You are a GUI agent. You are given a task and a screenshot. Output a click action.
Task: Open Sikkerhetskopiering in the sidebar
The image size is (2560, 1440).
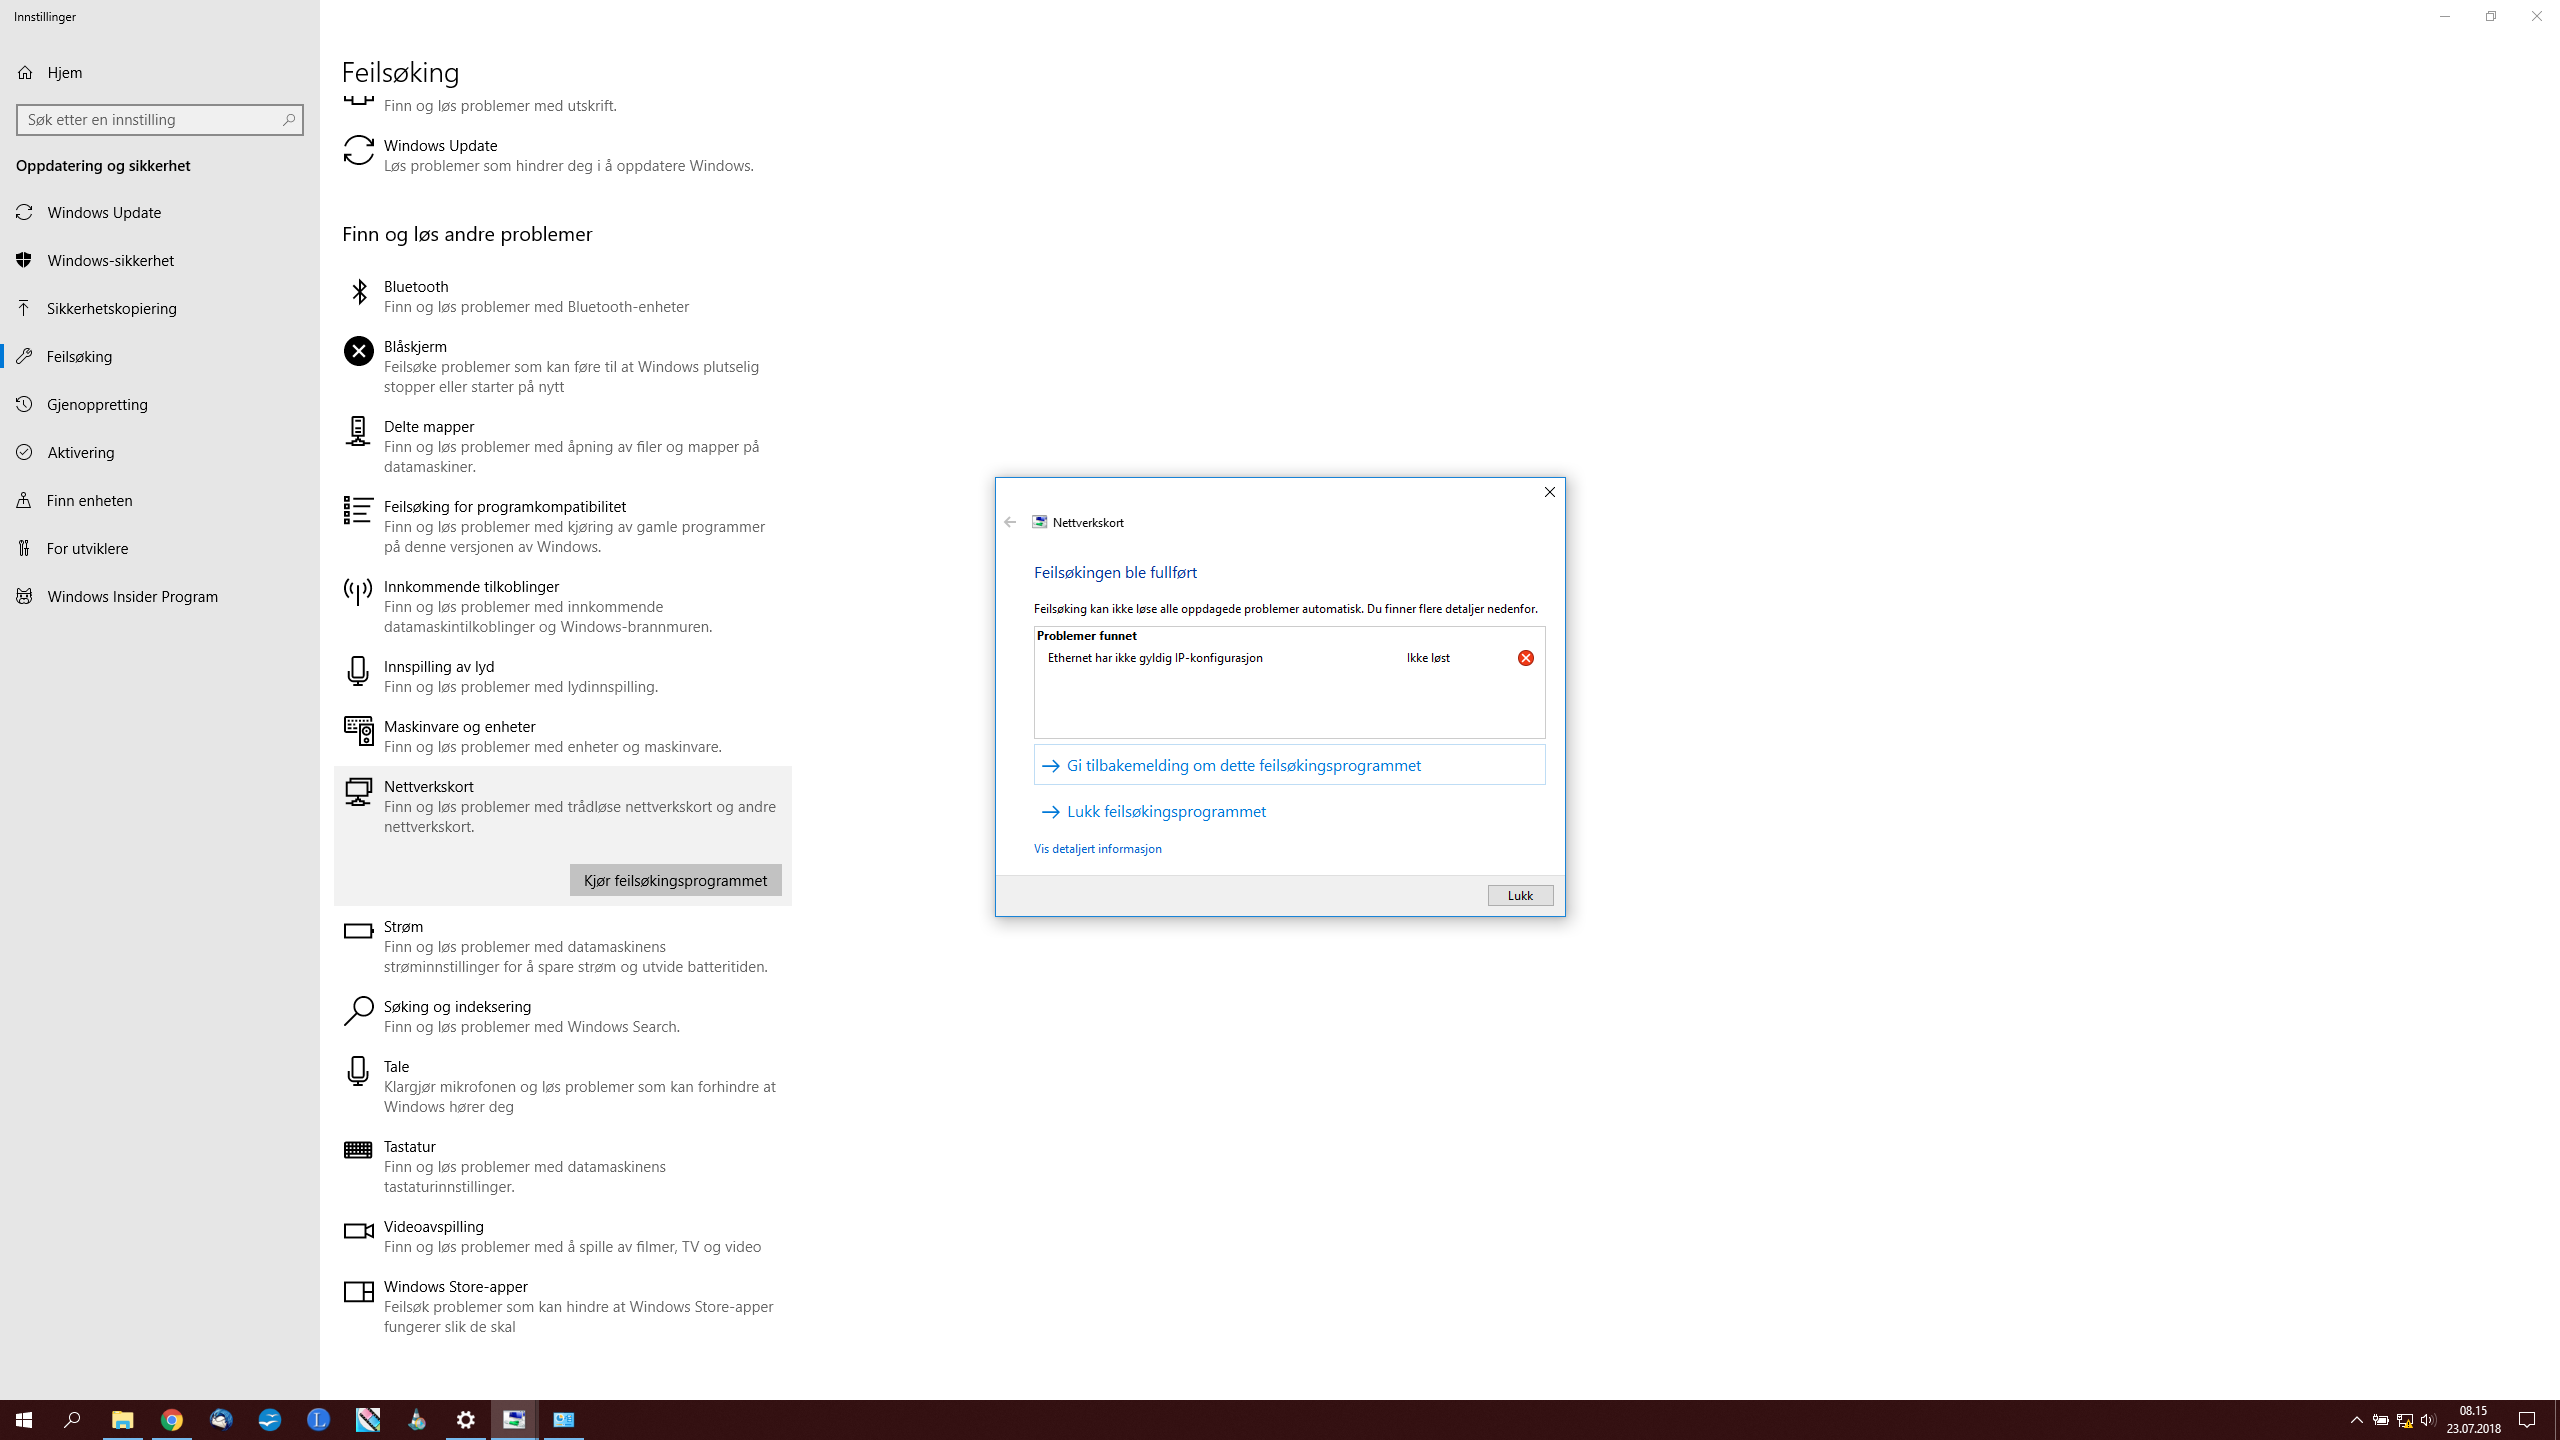(160, 308)
